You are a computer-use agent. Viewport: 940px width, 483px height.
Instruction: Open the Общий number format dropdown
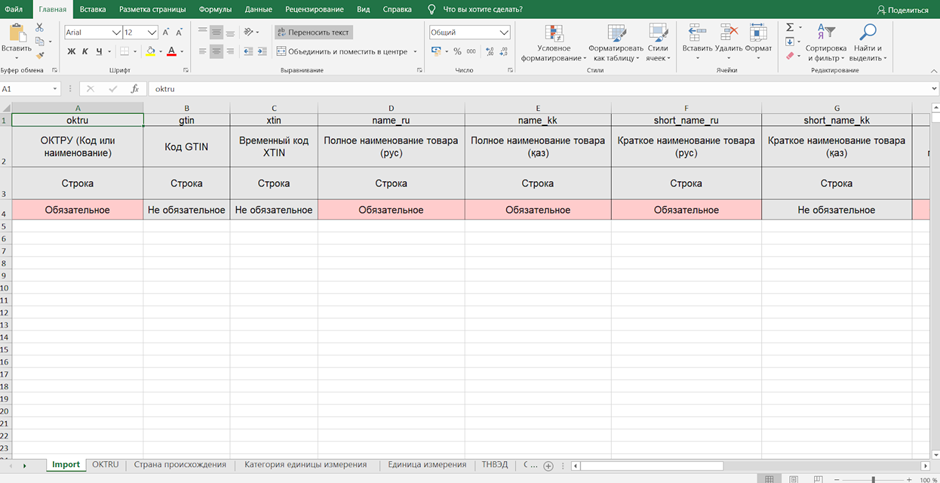click(x=505, y=32)
